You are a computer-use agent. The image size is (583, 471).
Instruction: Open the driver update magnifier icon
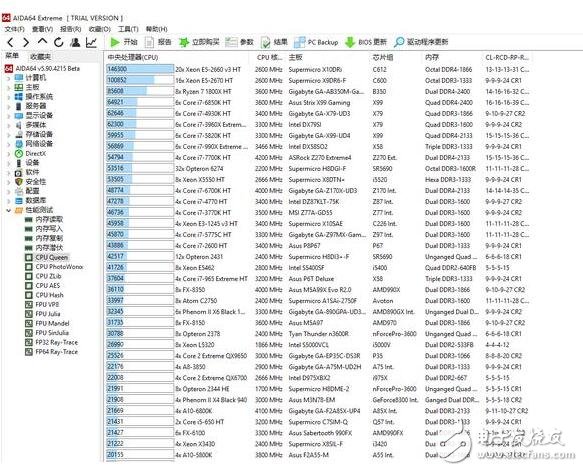399,42
